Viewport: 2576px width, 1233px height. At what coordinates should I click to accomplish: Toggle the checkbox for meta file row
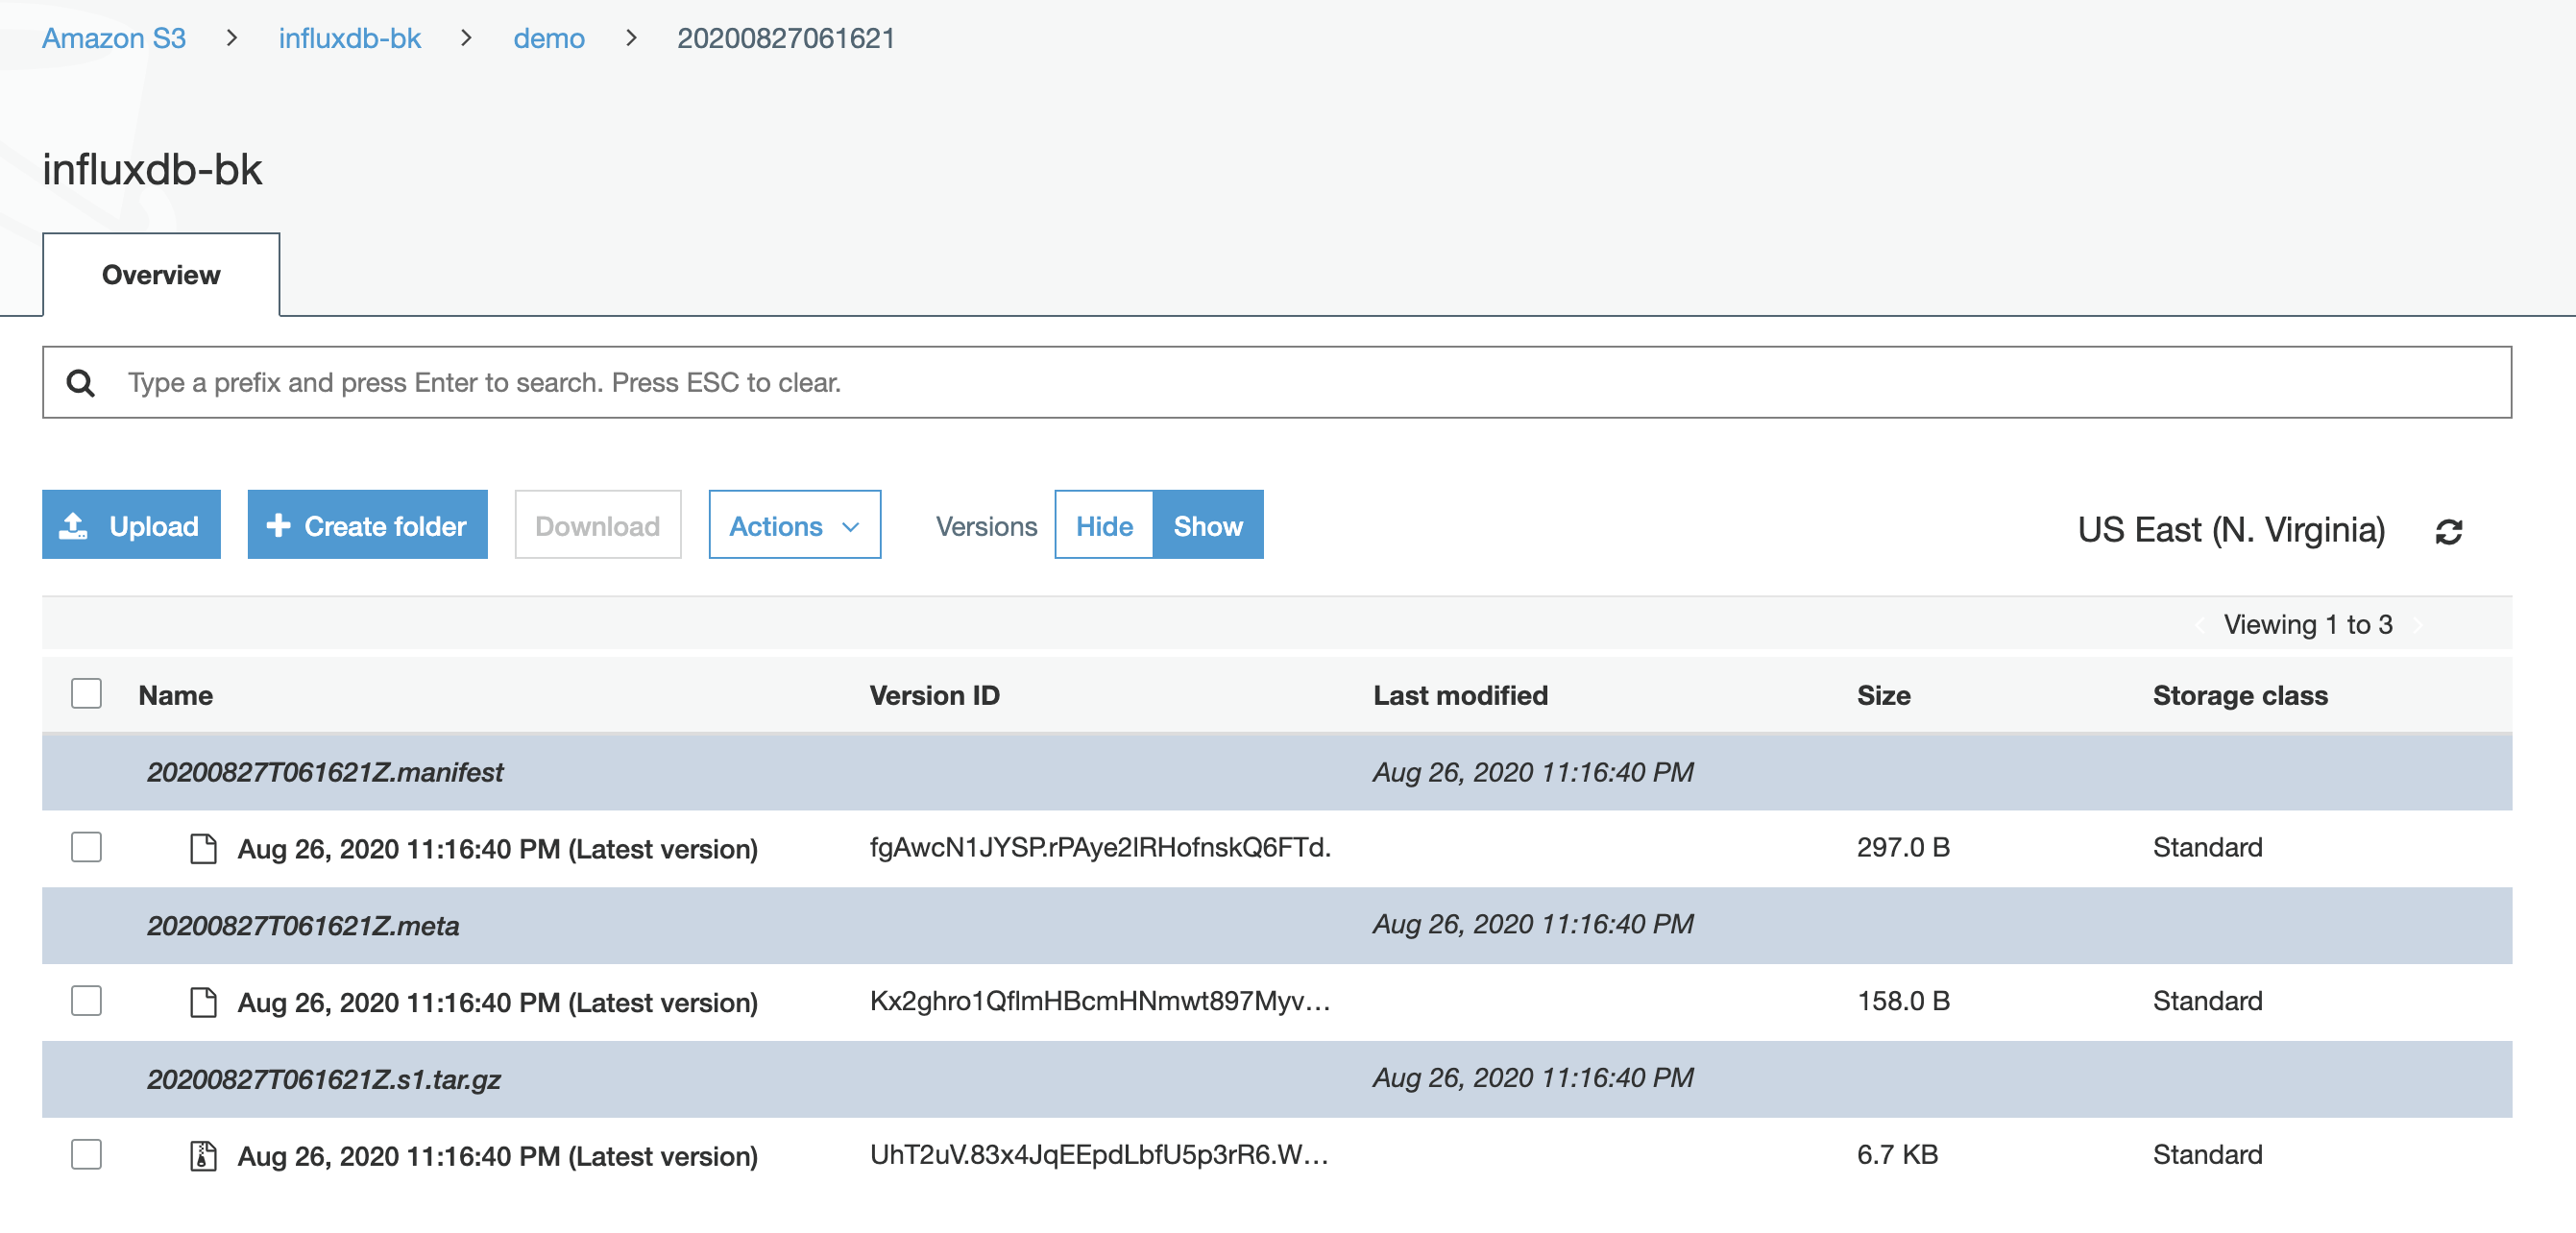(x=87, y=1002)
